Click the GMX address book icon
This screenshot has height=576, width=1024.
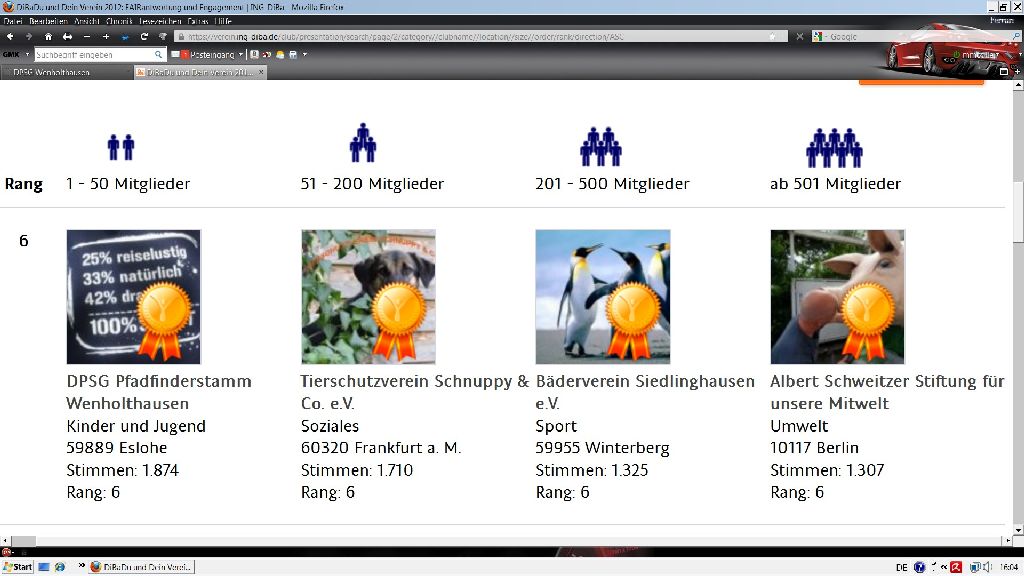[x=254, y=55]
